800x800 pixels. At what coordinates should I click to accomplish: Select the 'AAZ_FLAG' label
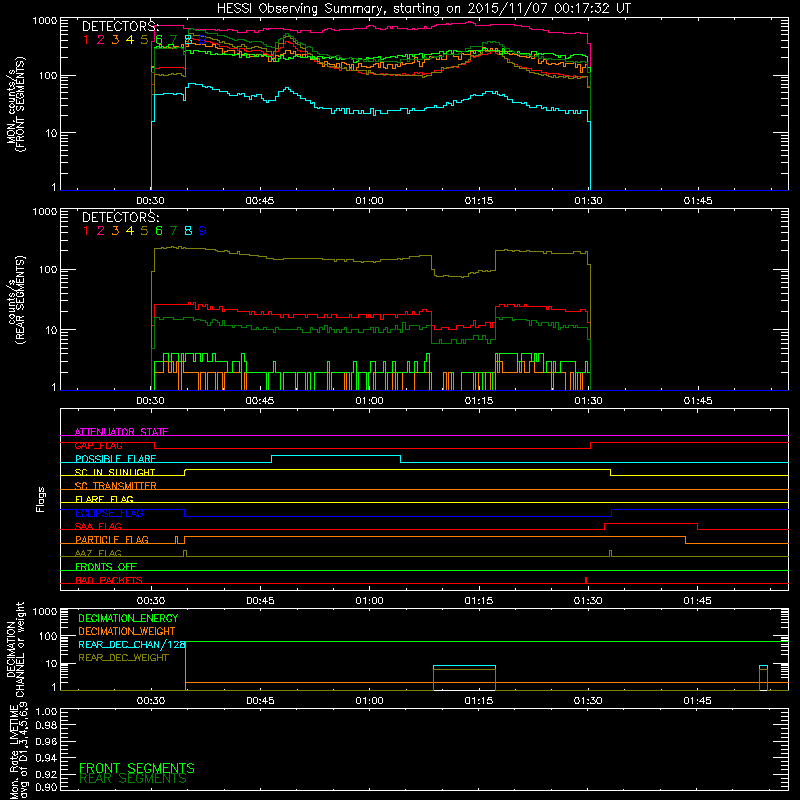(98, 553)
